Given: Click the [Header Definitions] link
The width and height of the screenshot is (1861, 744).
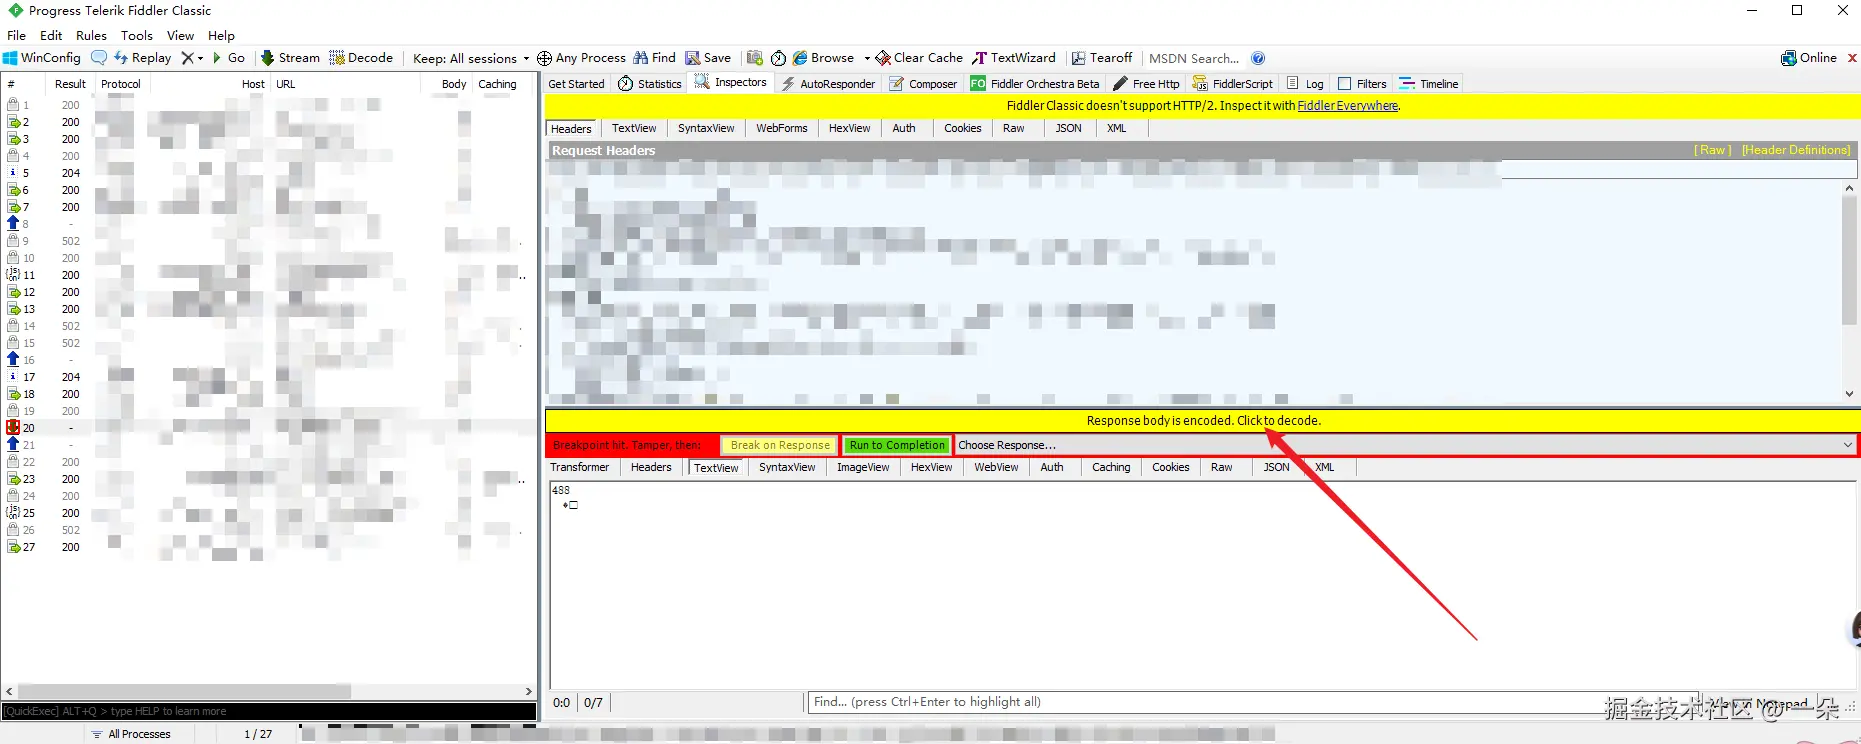Looking at the screenshot, I should click(x=1796, y=150).
